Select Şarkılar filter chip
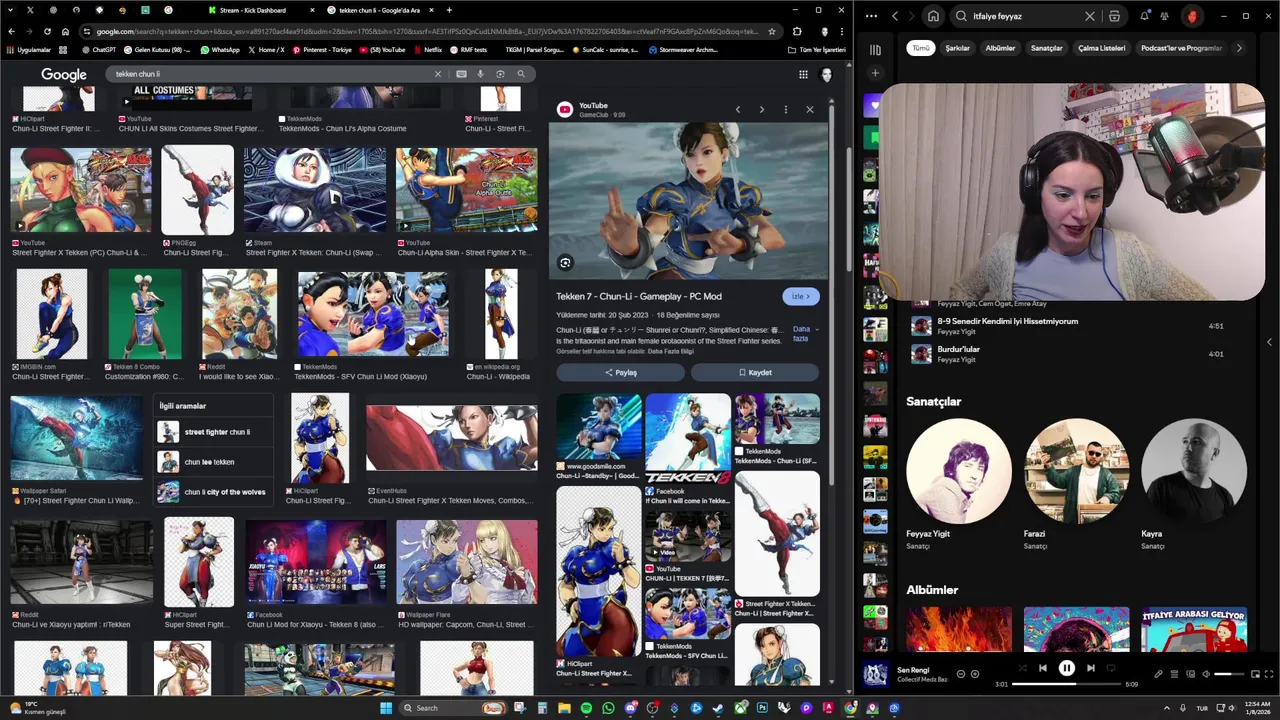 pyautogui.click(x=958, y=48)
